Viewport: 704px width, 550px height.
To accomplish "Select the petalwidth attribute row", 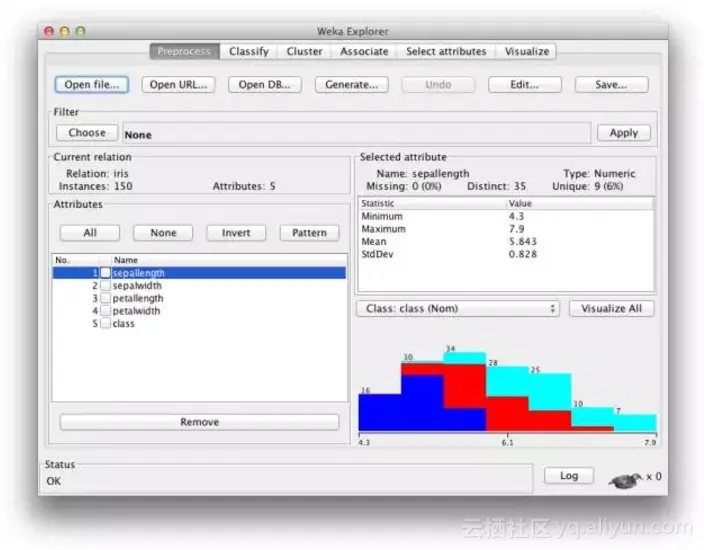I will point(199,311).
